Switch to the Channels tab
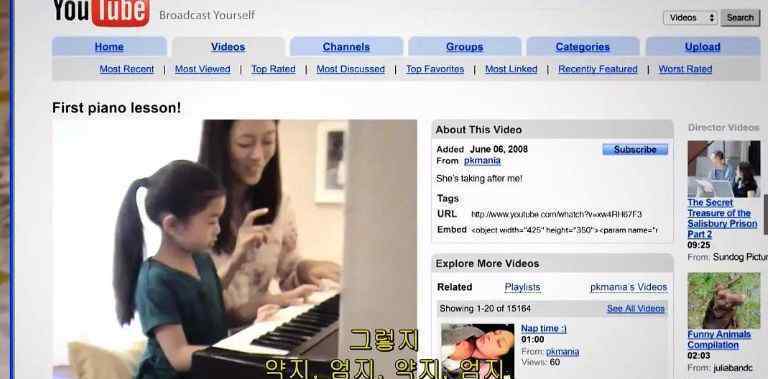Viewport: 768px width, 379px height. click(346, 47)
